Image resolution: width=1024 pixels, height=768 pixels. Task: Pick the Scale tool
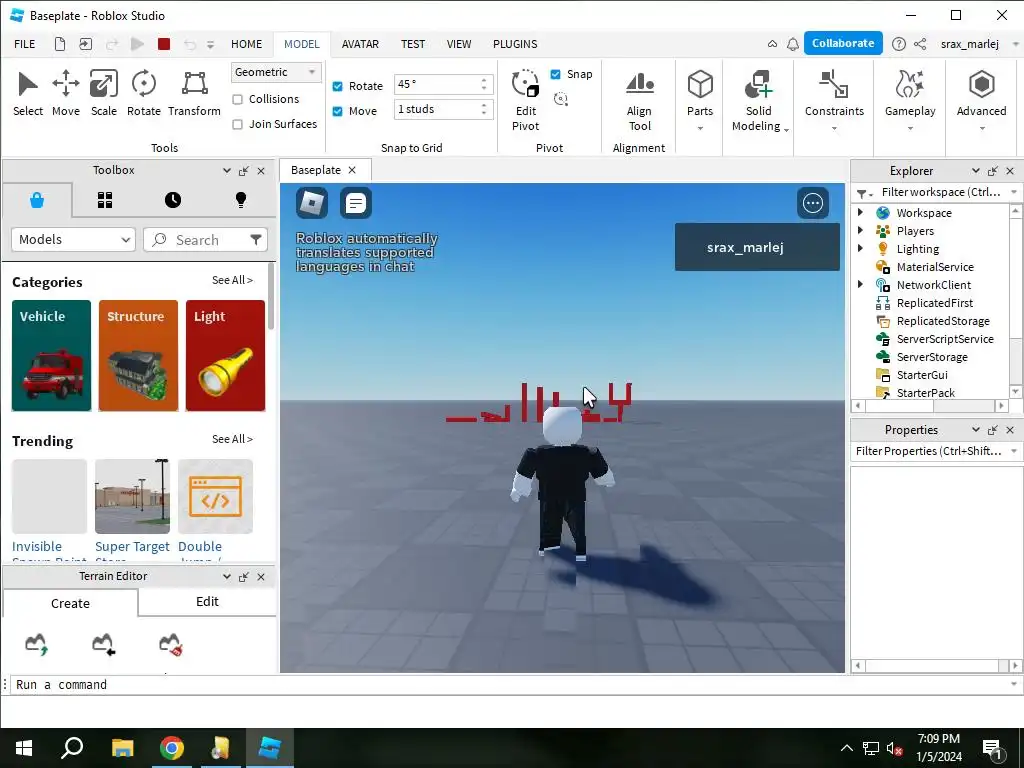[104, 93]
